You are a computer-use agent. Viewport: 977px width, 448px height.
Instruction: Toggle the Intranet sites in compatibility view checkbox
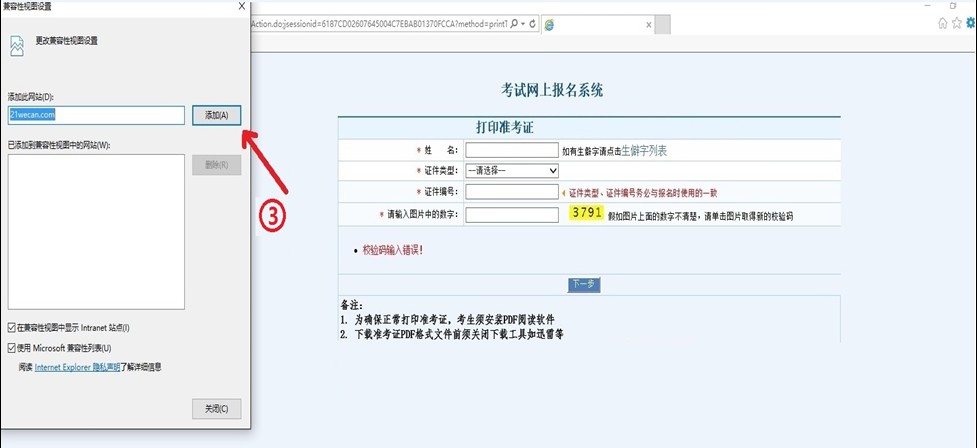tap(11, 327)
